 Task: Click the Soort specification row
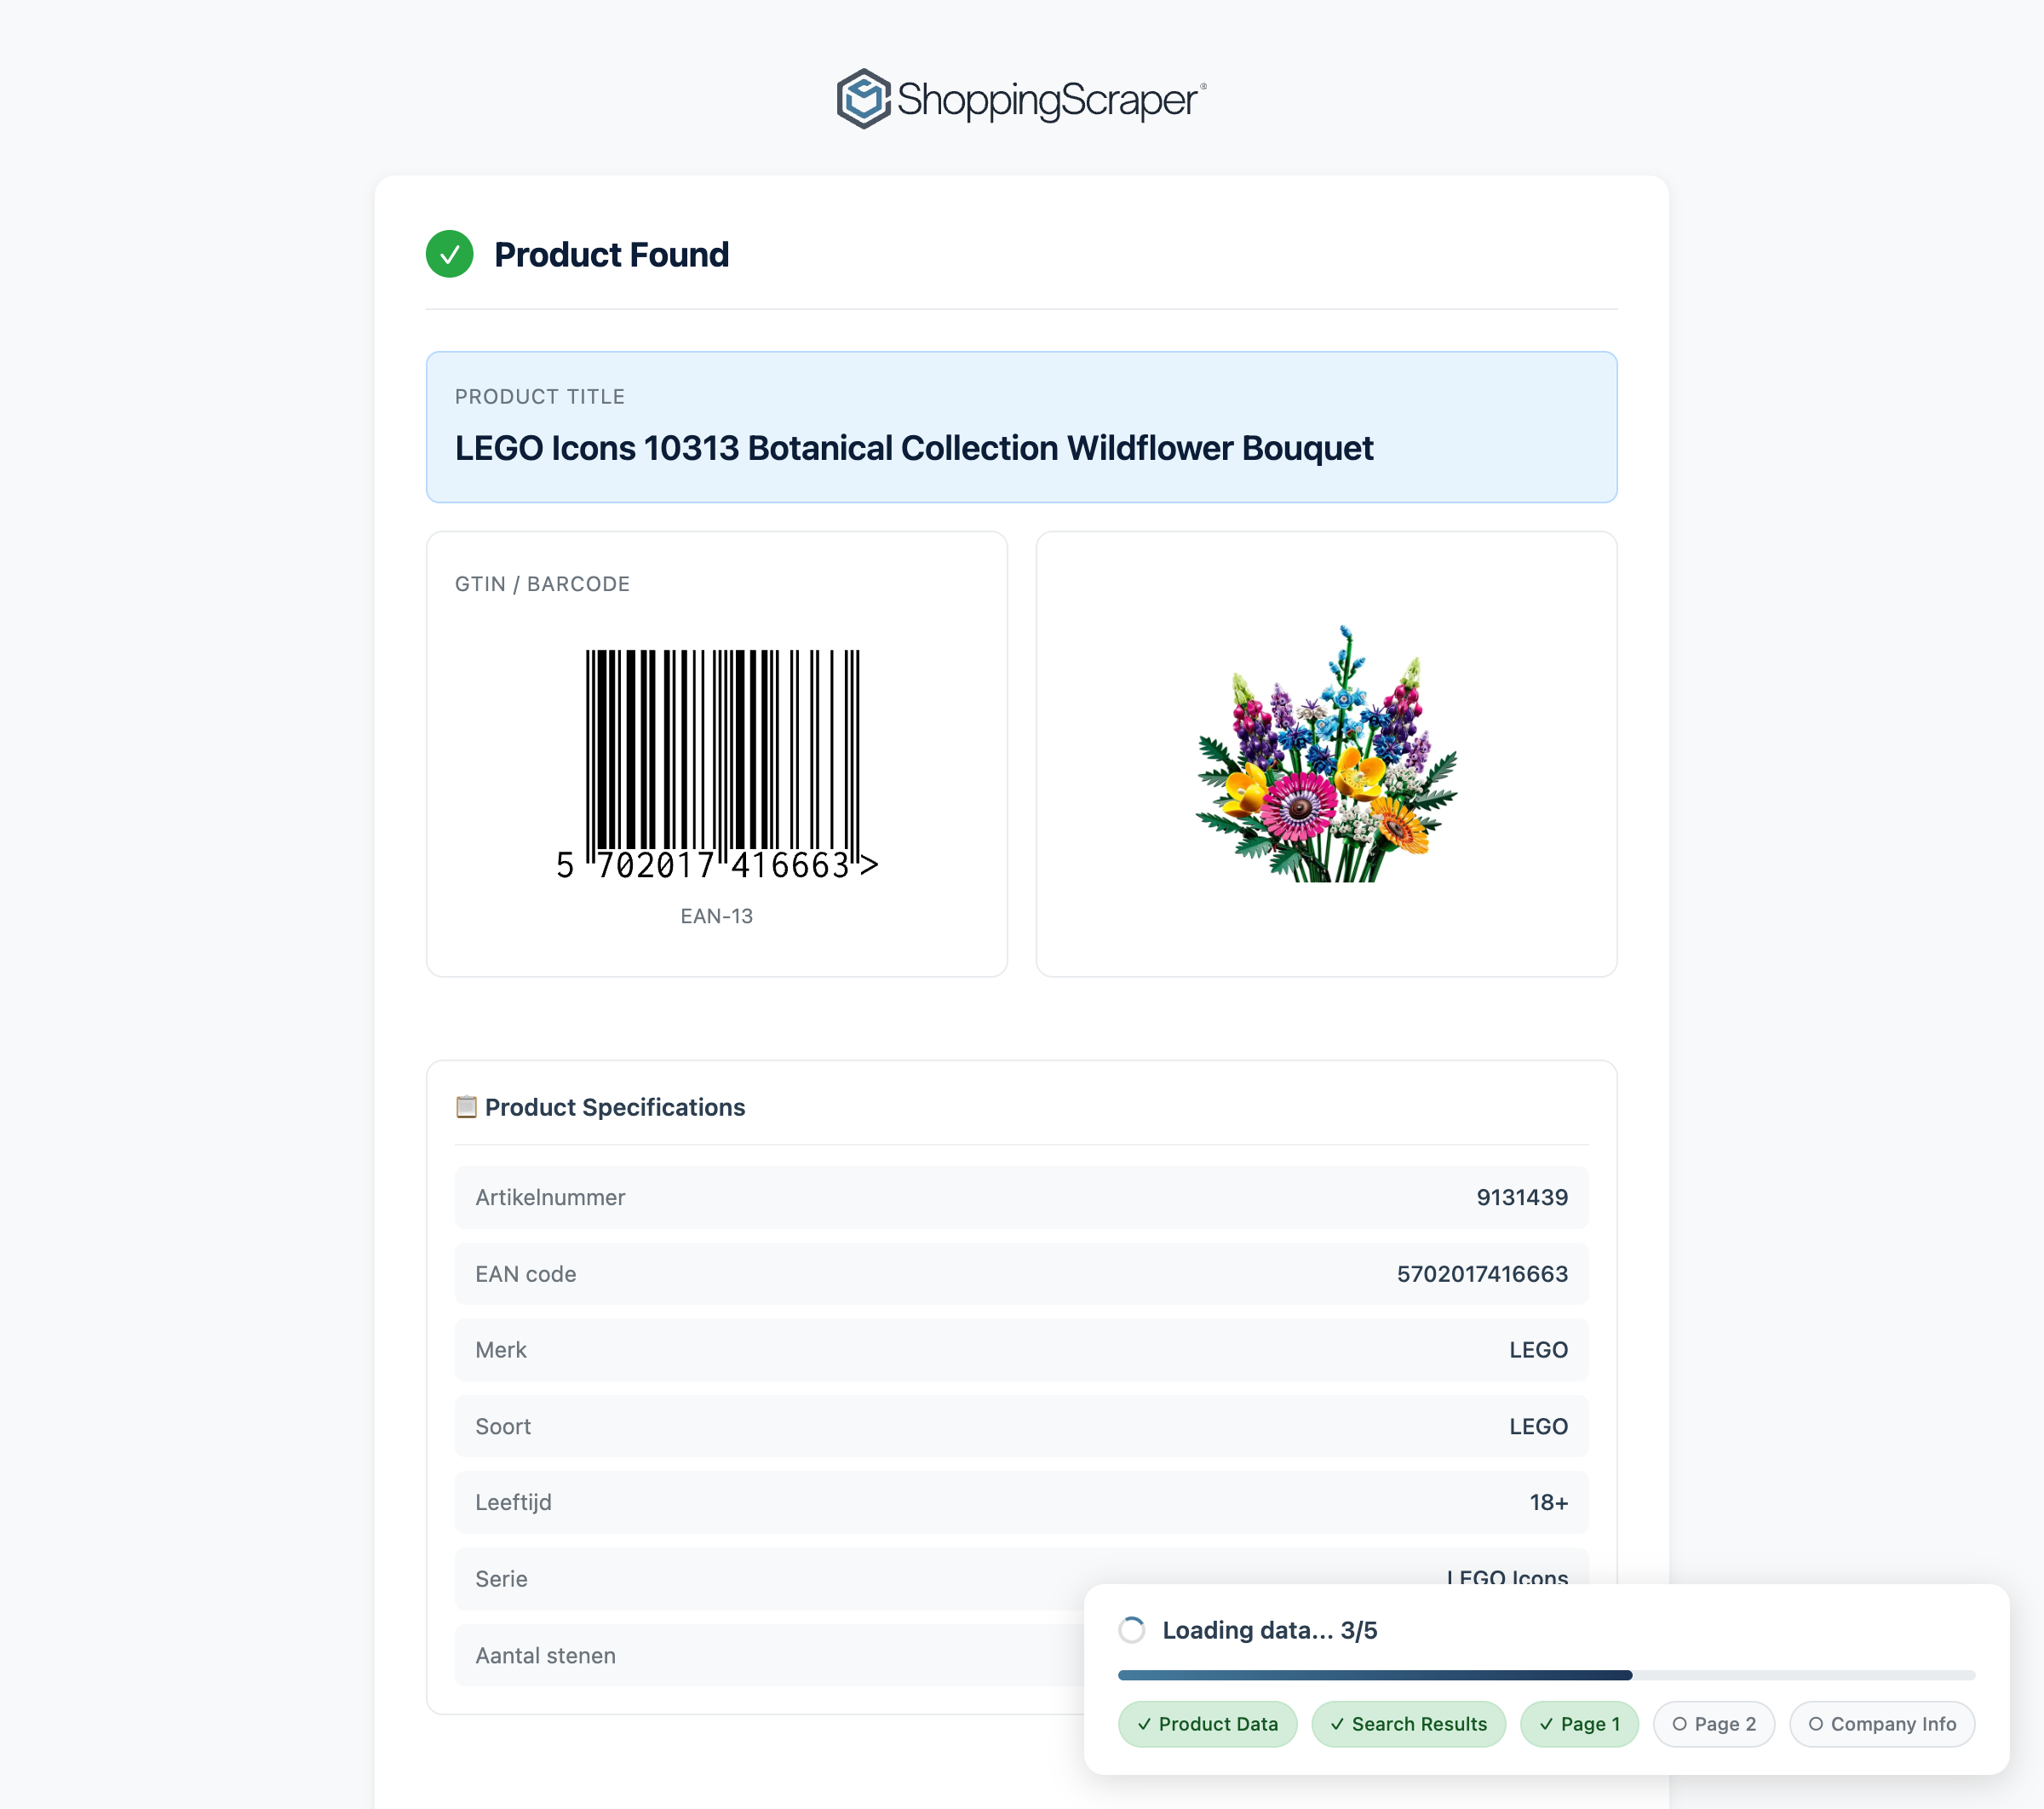click(x=1021, y=1426)
